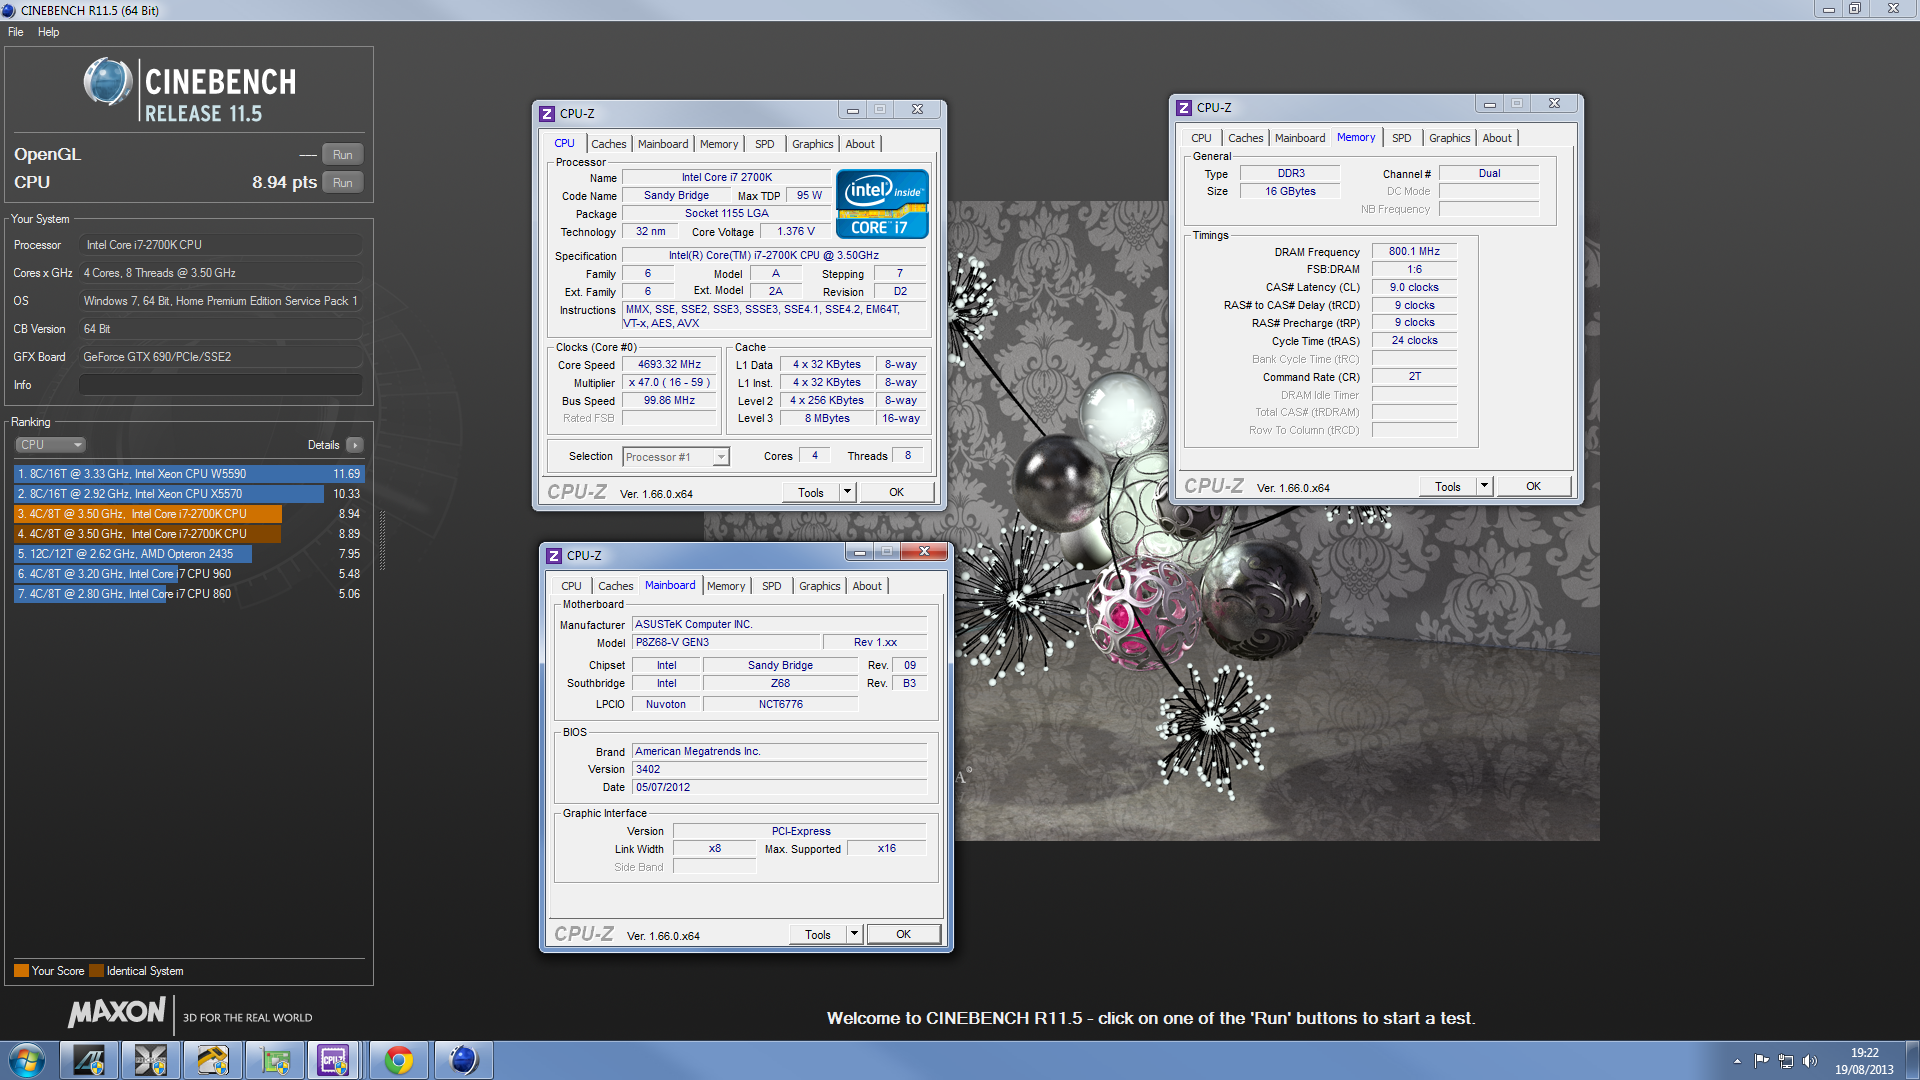Open the ranking CPU dropdown
The height and width of the screenshot is (1080, 1920).
(50, 445)
